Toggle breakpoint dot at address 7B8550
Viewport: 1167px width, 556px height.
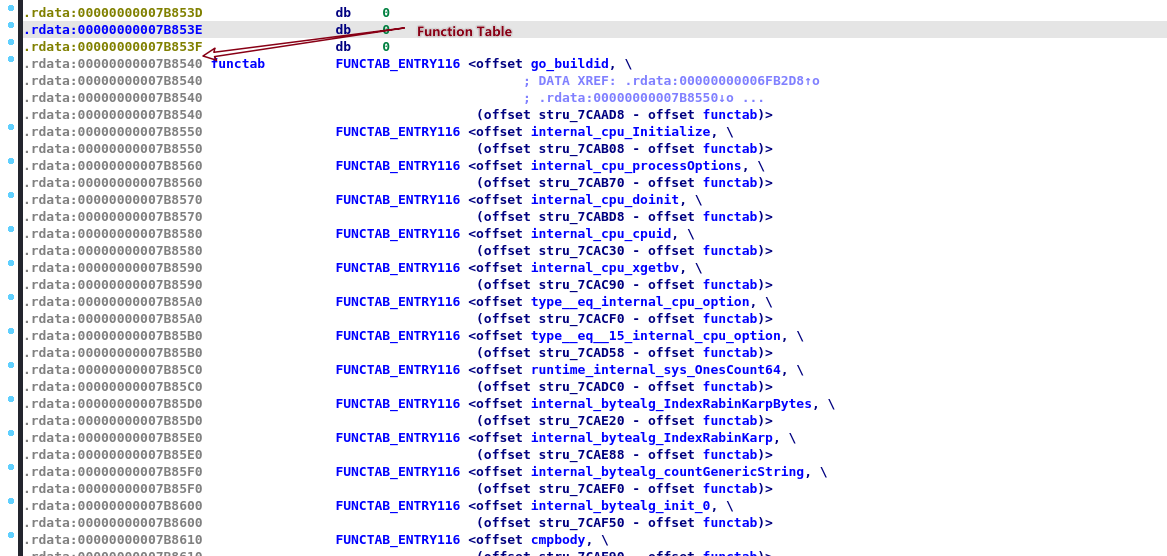coord(10,128)
